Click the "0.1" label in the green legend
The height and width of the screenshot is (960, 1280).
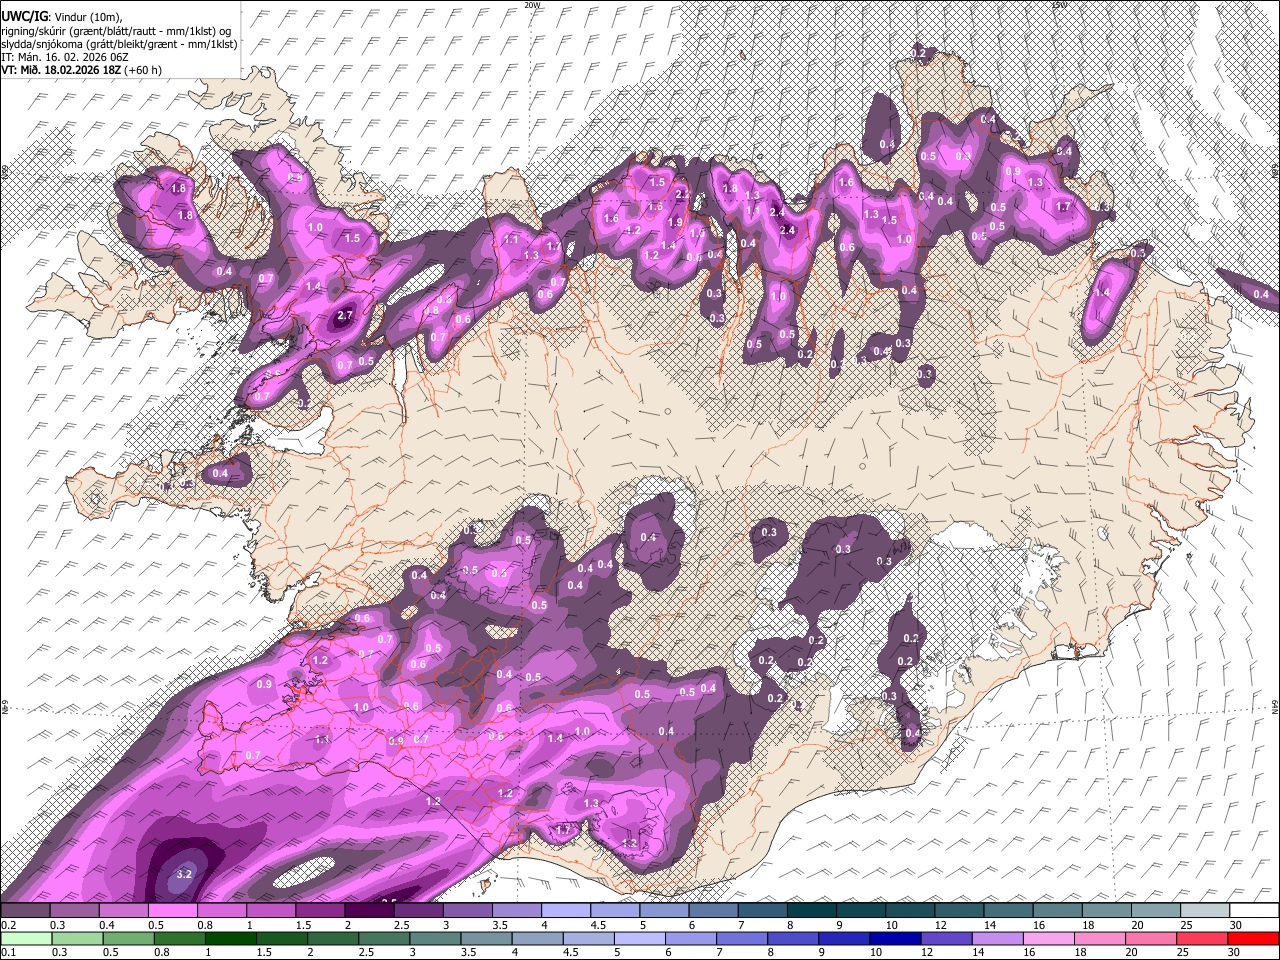pyautogui.click(x=9, y=951)
